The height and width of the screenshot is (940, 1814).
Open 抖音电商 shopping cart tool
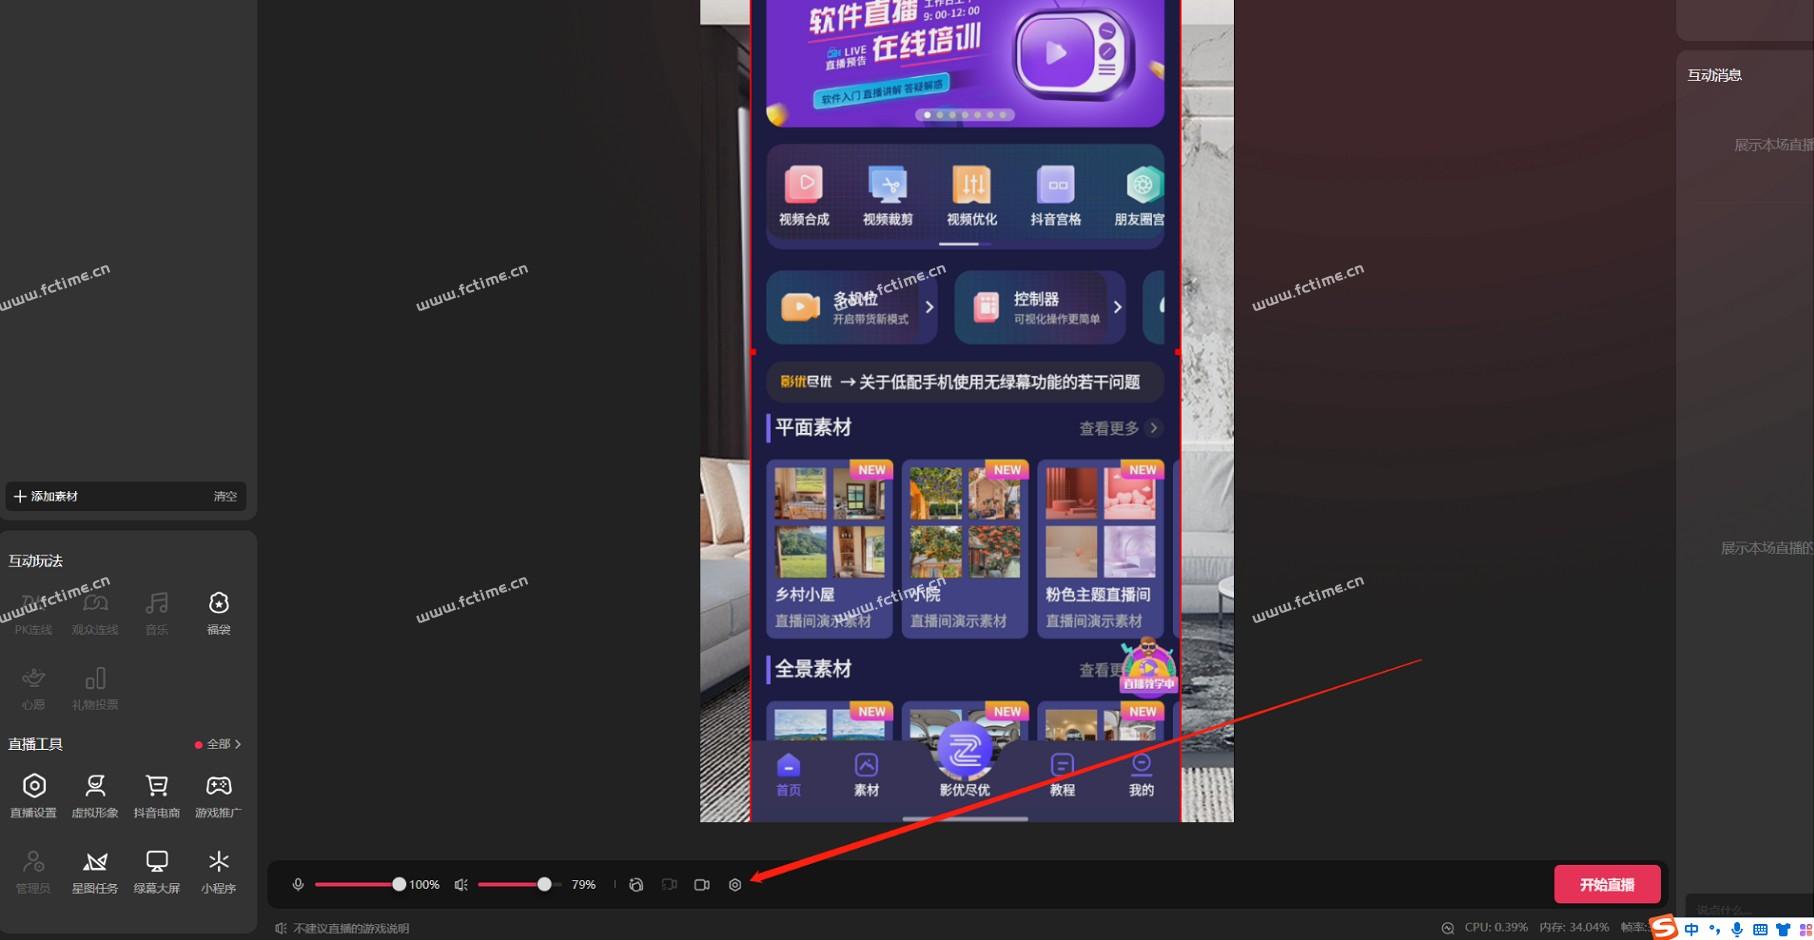point(157,795)
